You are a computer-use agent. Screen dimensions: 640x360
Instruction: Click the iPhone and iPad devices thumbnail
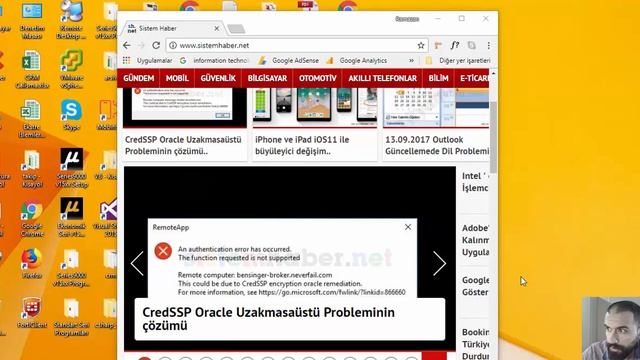(315, 107)
